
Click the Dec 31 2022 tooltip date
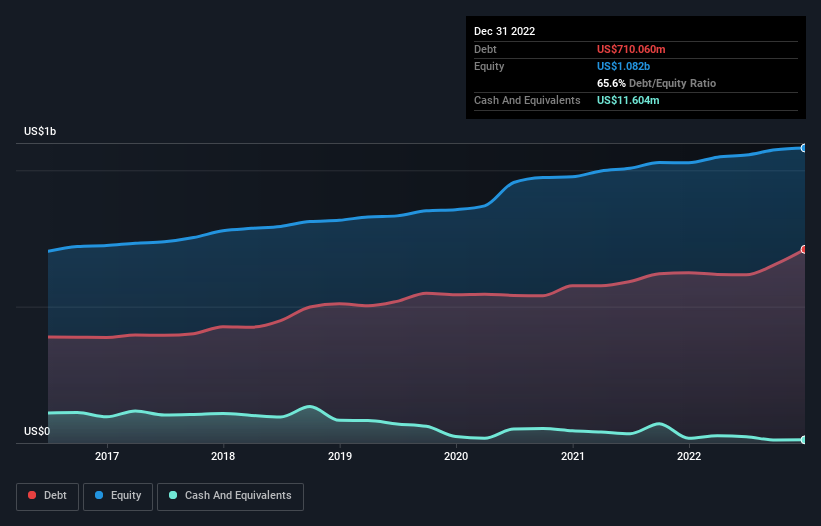pos(504,31)
